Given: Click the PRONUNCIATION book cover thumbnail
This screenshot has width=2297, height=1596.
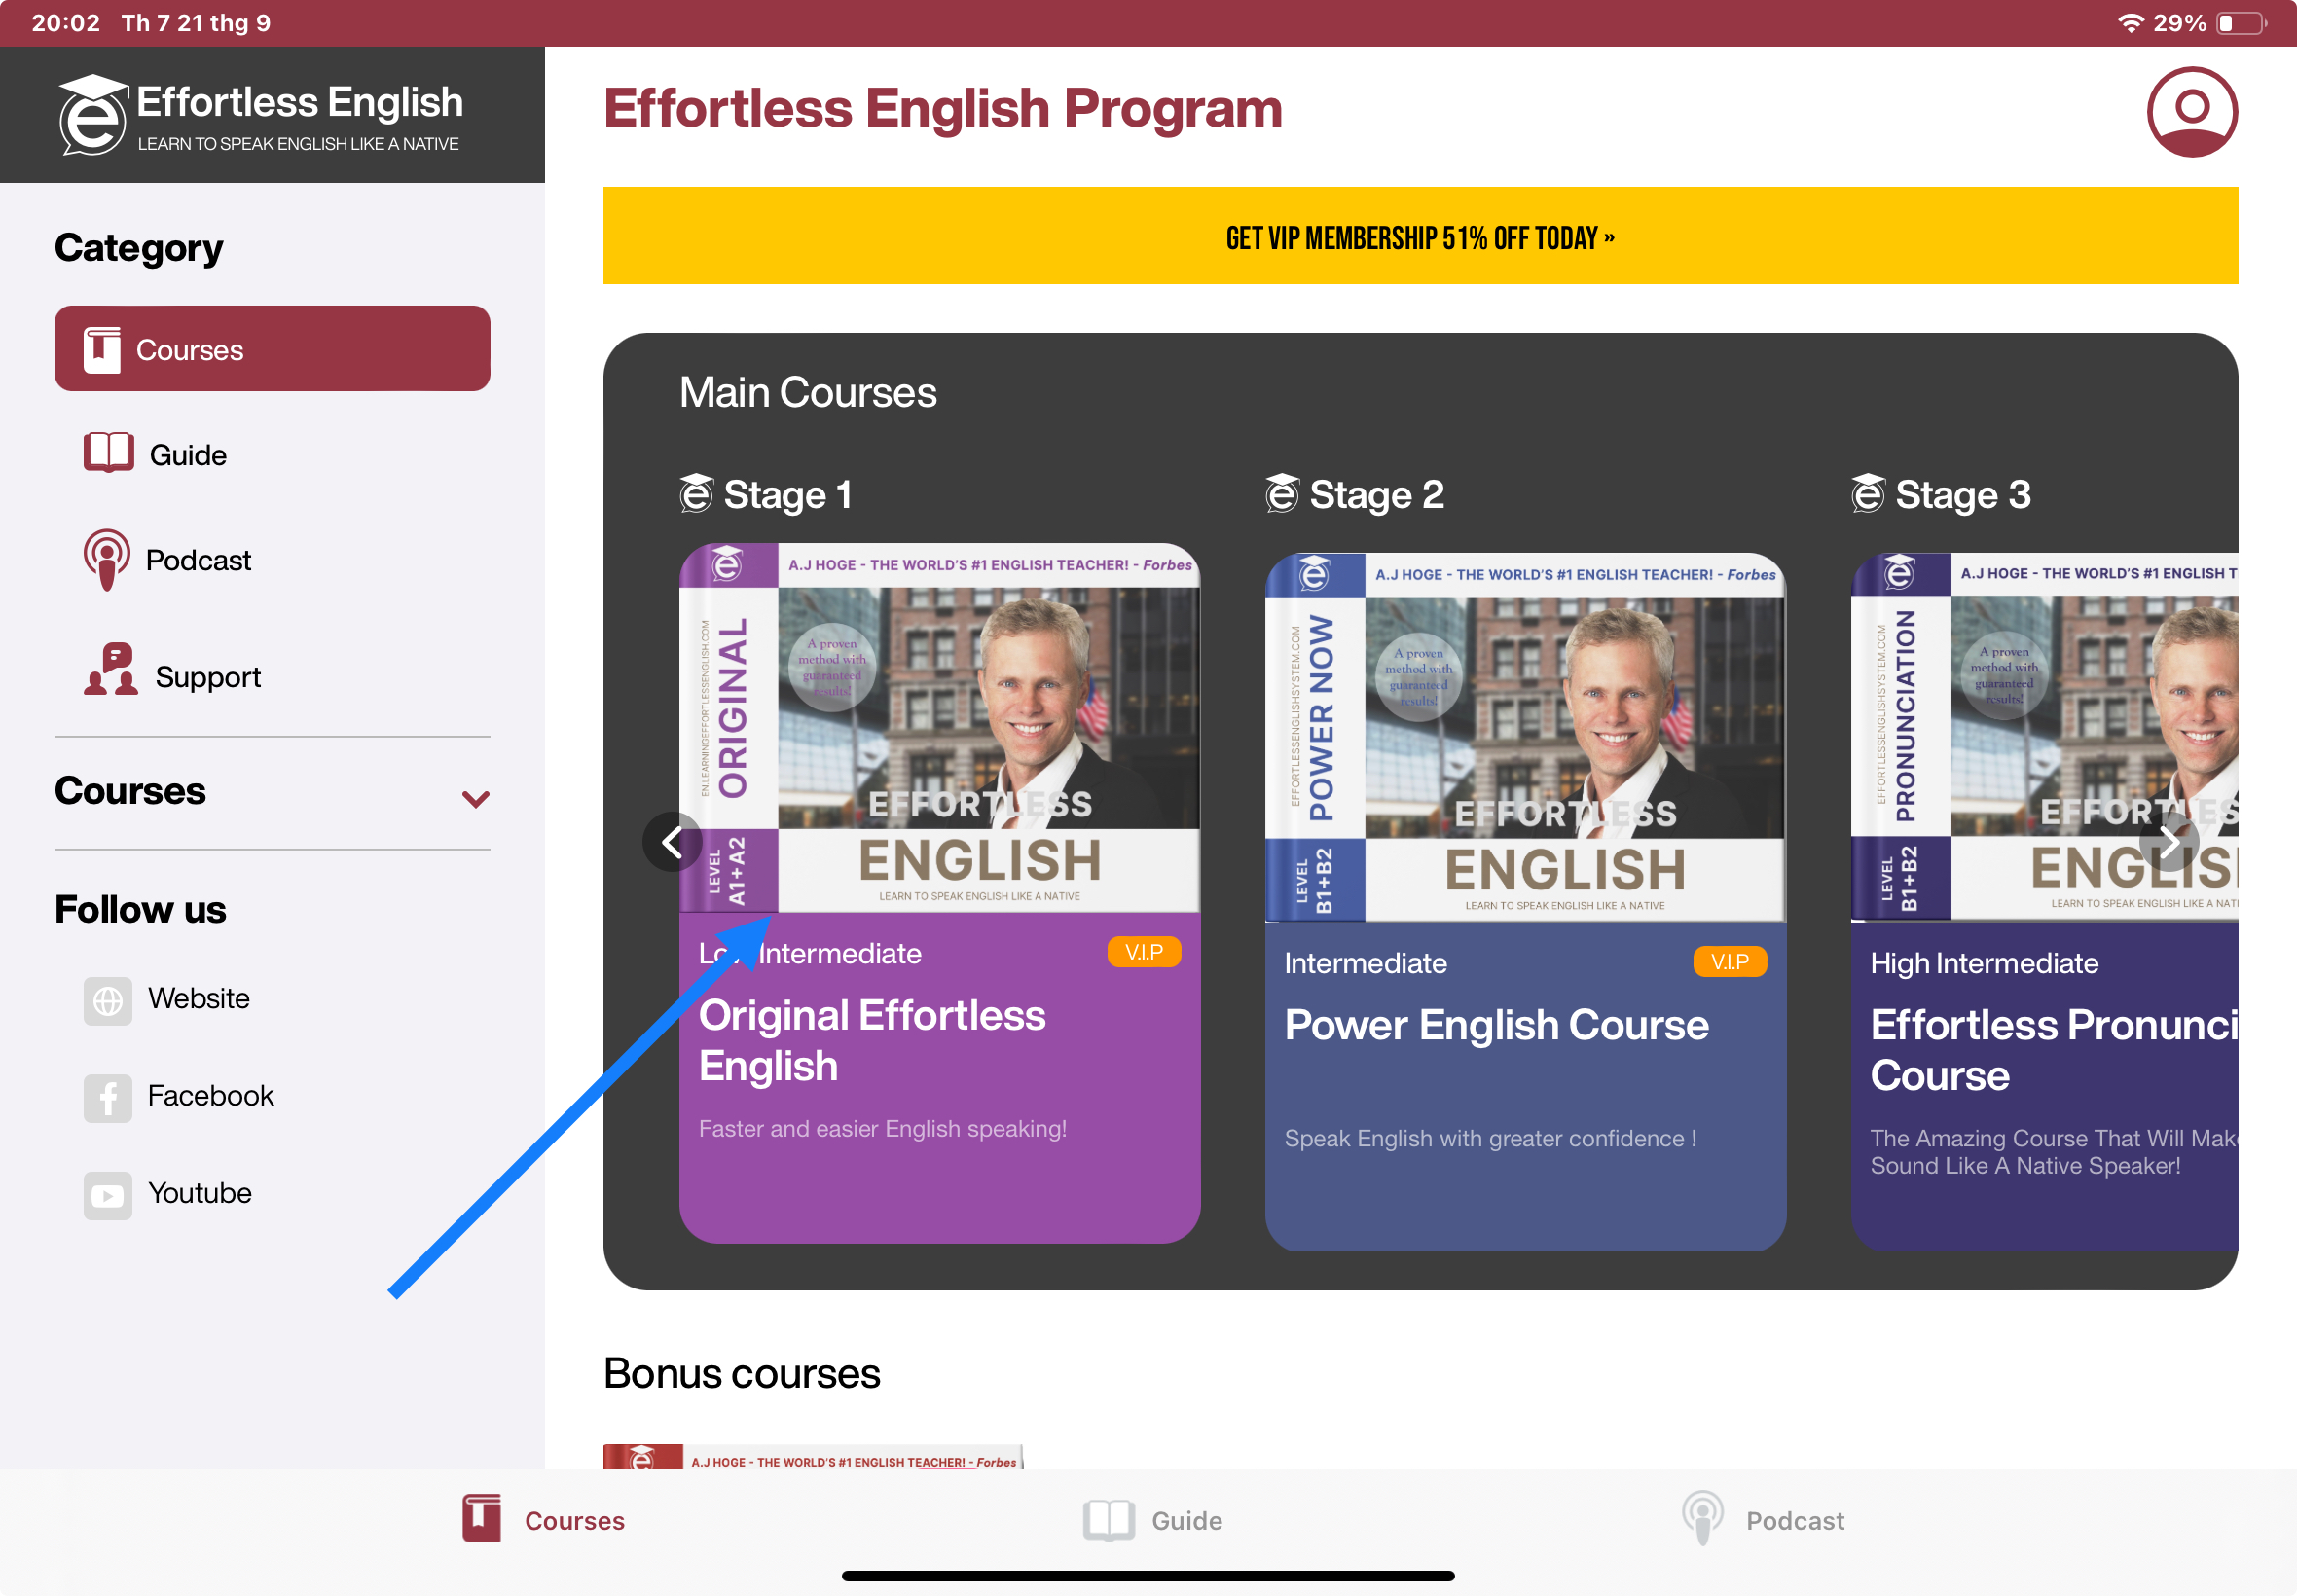Looking at the screenshot, I should tap(2044, 737).
